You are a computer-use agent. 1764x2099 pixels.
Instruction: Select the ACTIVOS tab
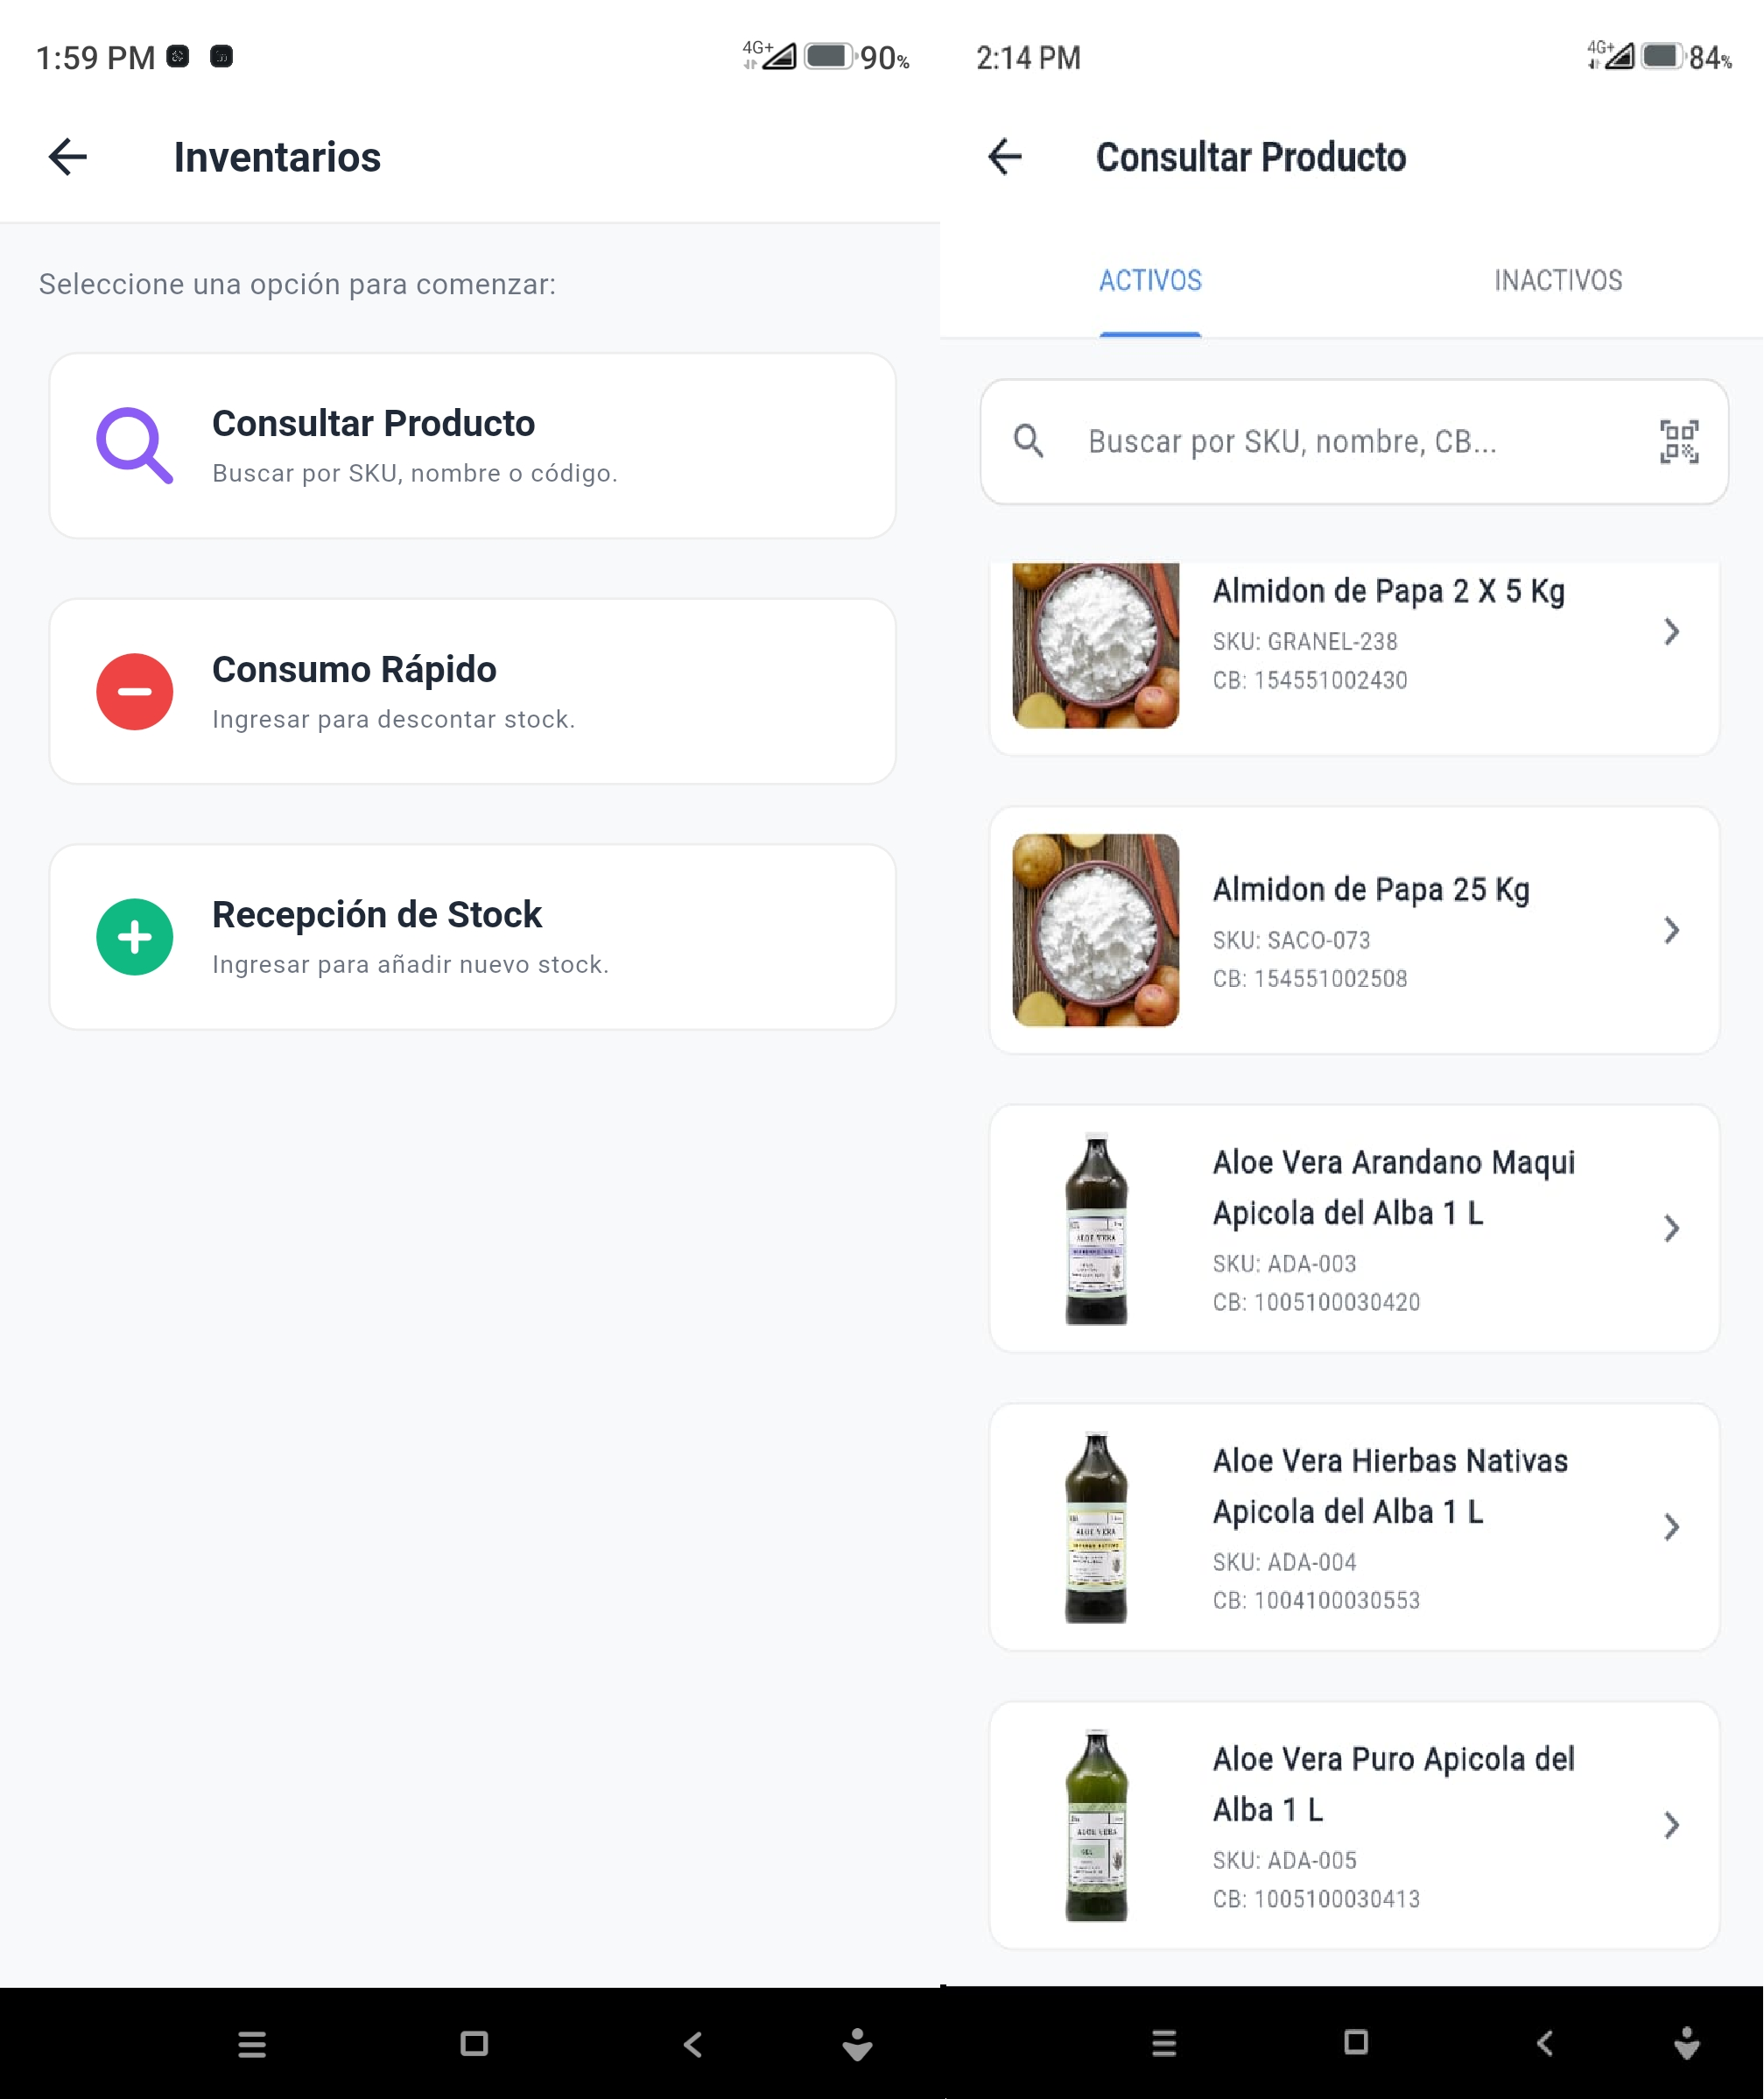tap(1150, 281)
